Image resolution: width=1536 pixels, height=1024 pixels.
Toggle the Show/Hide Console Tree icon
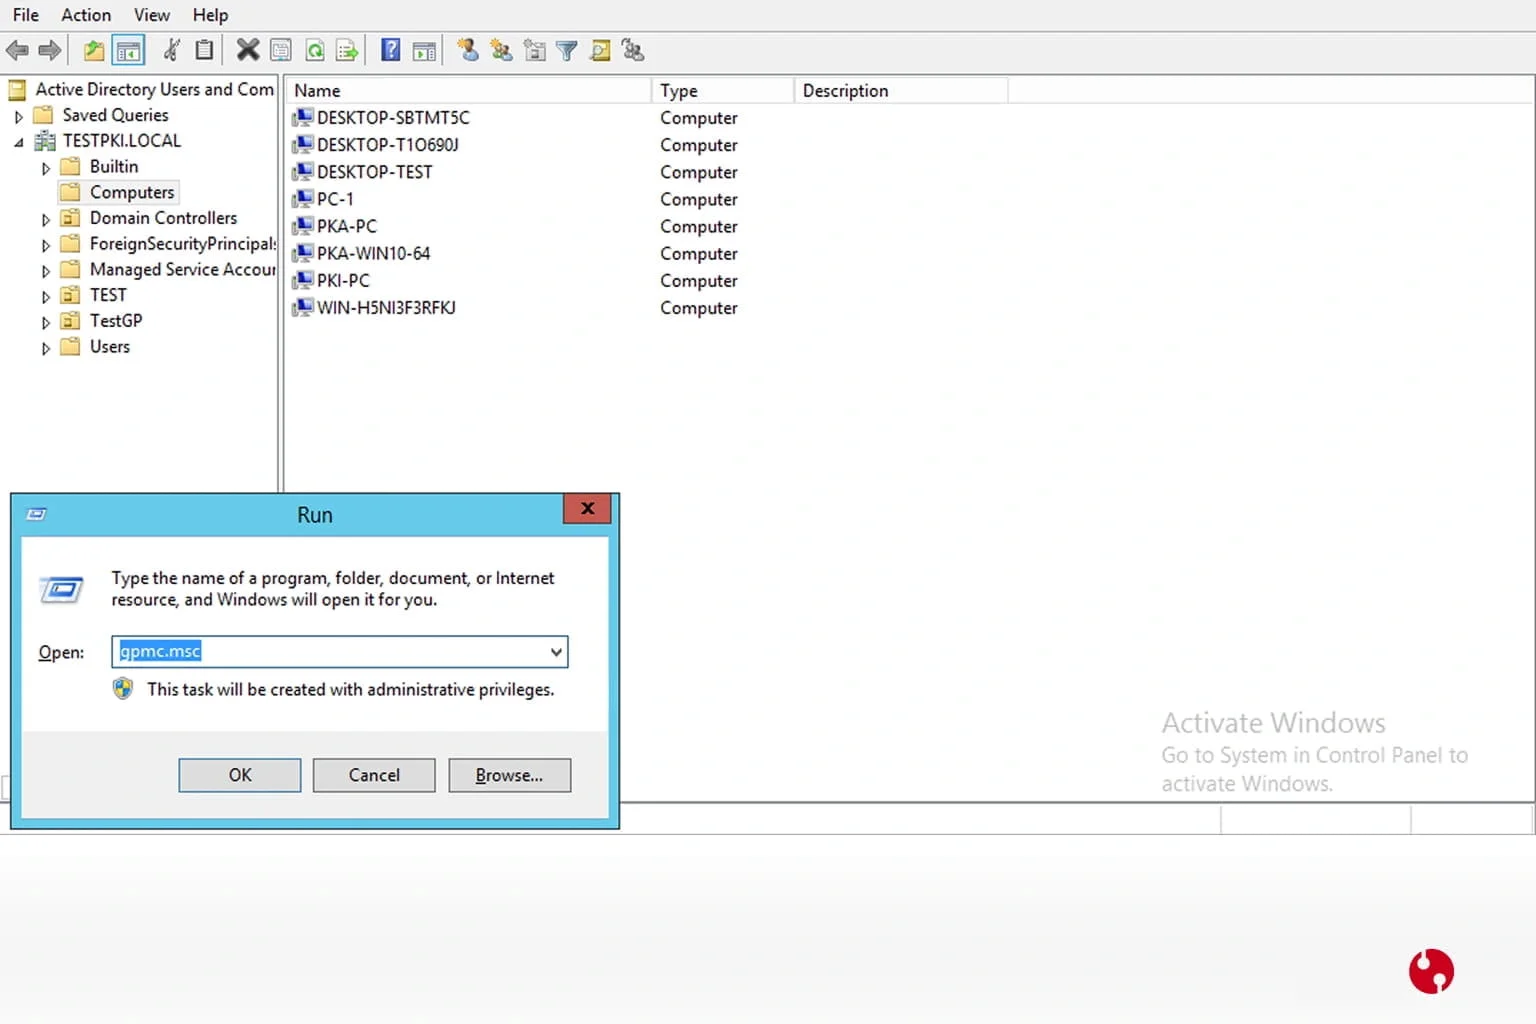(x=128, y=50)
